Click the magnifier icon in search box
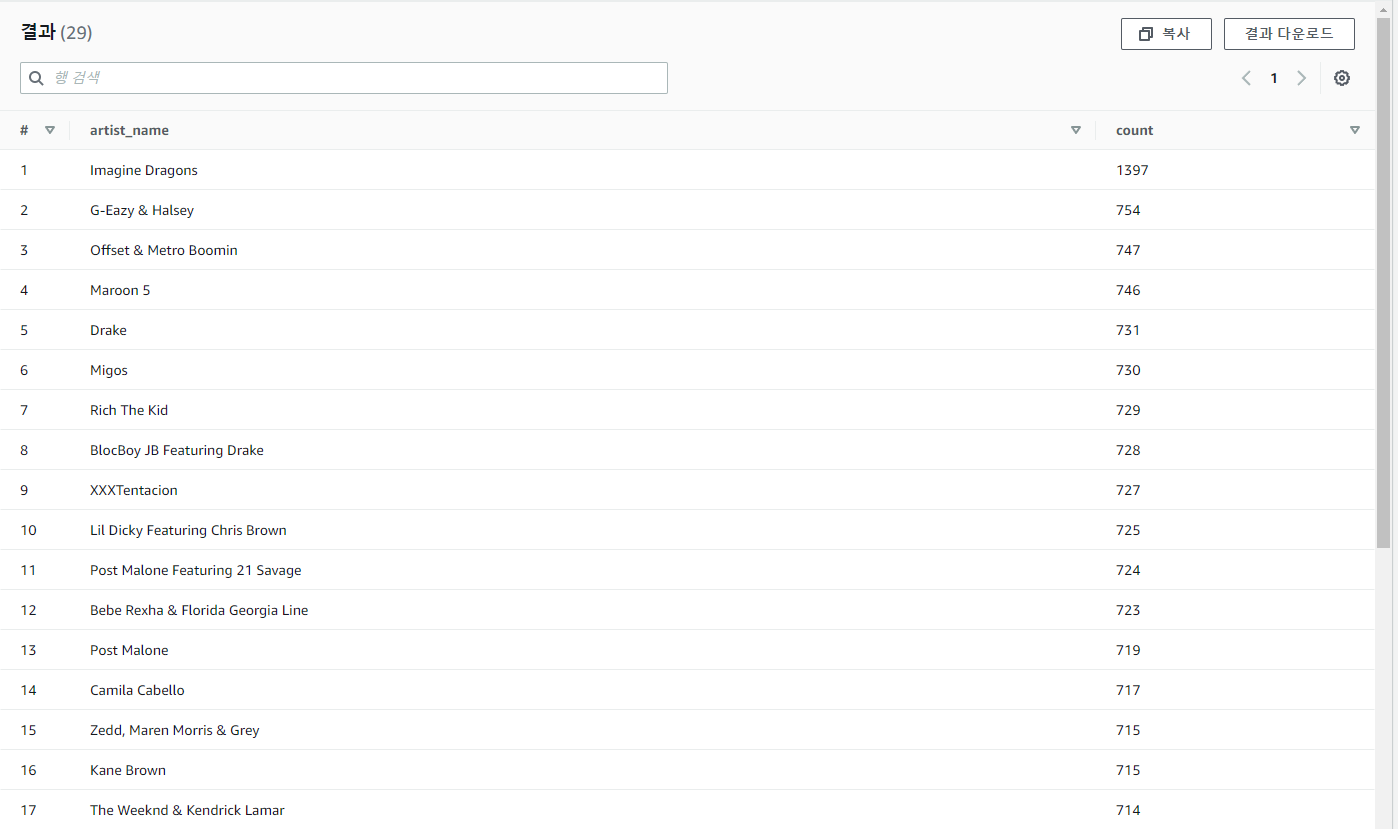The height and width of the screenshot is (829, 1398). (x=36, y=78)
